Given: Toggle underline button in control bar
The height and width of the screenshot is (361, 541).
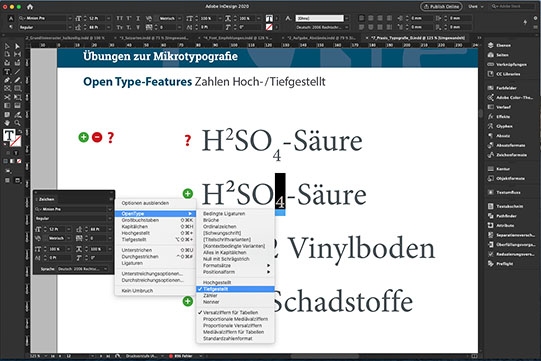Looking at the screenshot, I should [138, 18].
